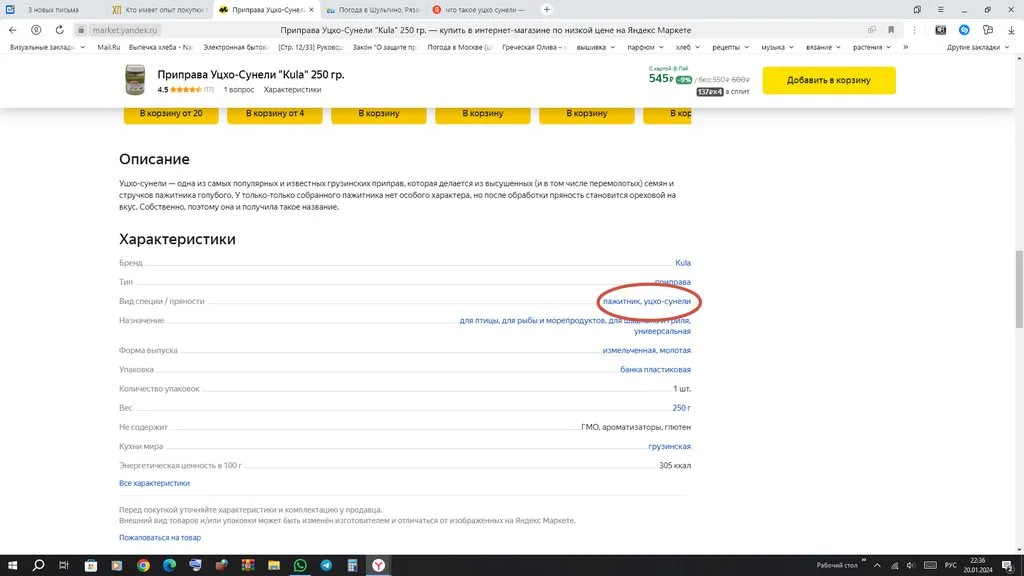The width and height of the screenshot is (1024, 576).
Task: Expand the "вышивка" bookmarks folder
Action: [596, 47]
